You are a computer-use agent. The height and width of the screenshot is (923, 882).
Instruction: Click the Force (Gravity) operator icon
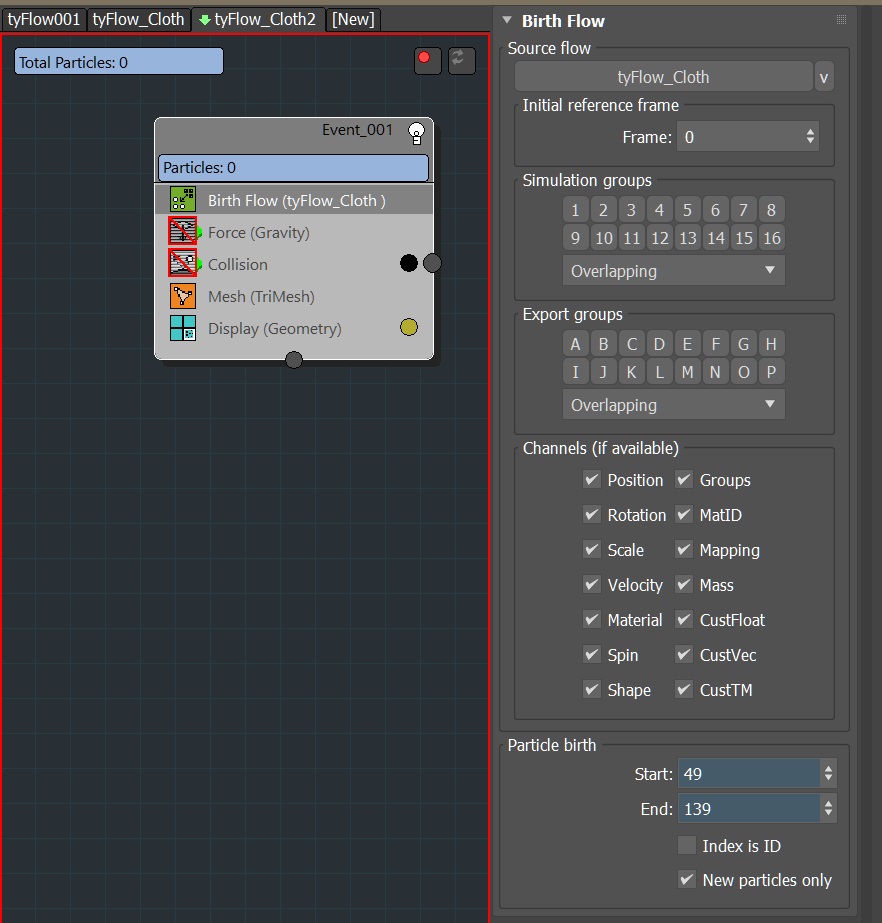pyautogui.click(x=182, y=232)
